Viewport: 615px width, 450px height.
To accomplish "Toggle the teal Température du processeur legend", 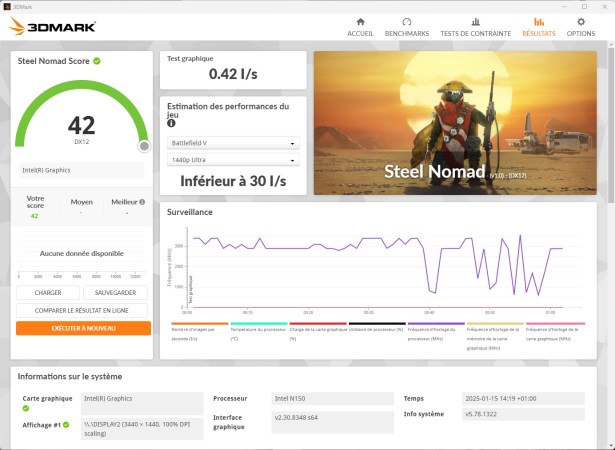I will click(259, 332).
